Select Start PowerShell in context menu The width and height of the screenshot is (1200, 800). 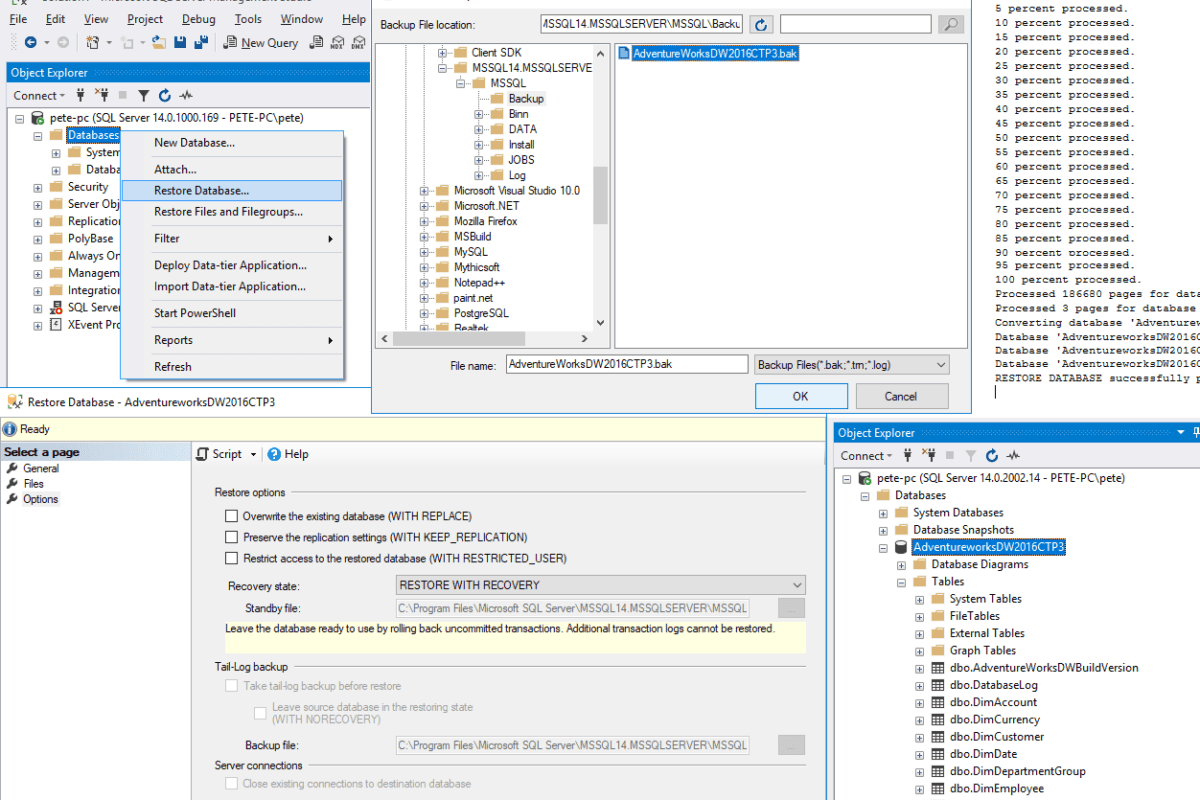pyautogui.click(x=231, y=313)
